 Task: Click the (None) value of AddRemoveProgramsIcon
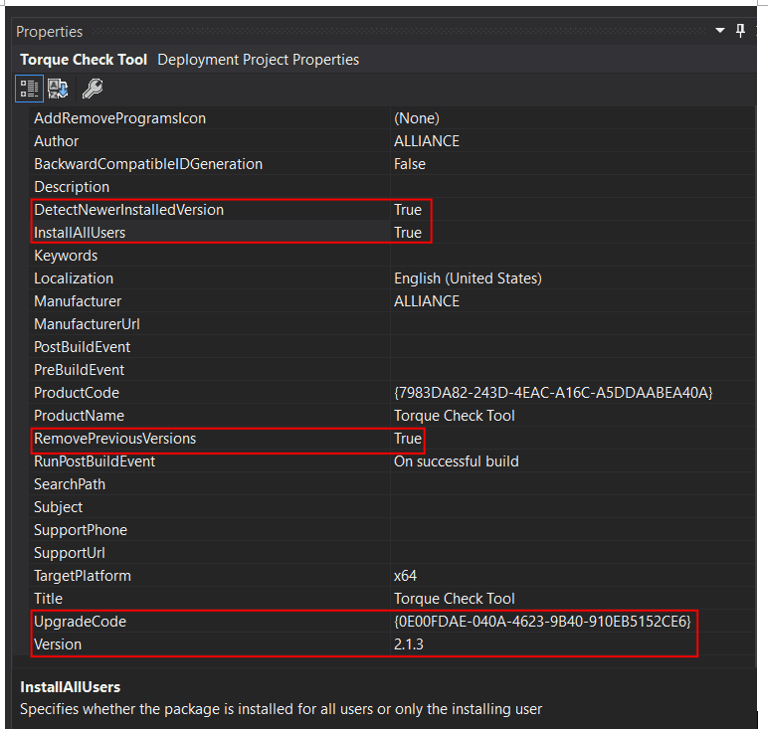click(417, 118)
